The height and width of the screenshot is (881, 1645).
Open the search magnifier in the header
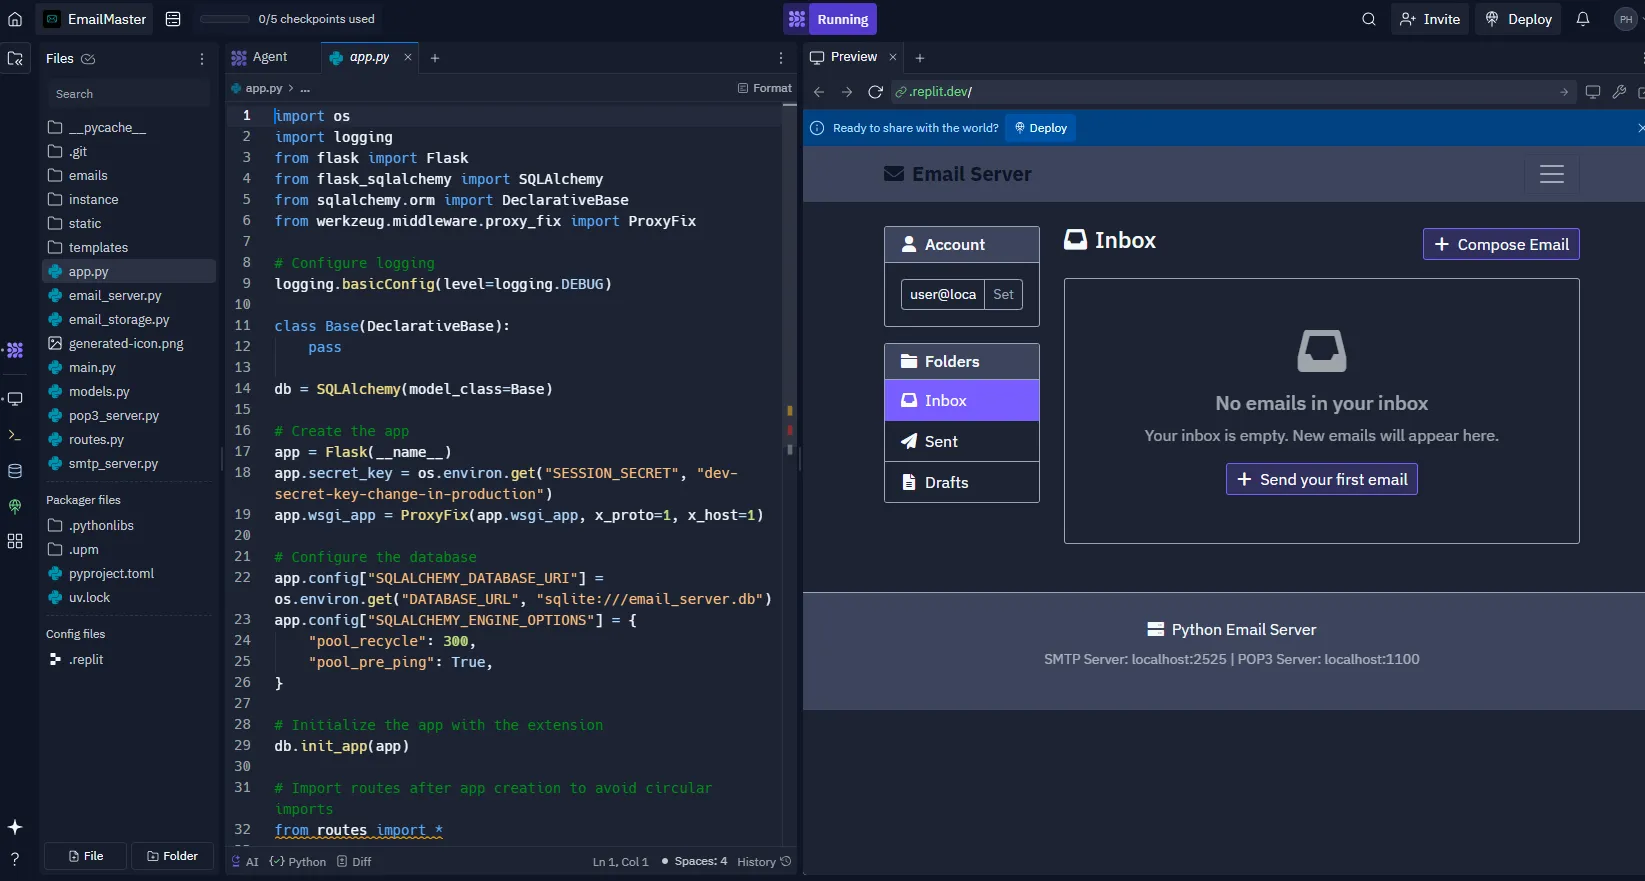coord(1368,19)
